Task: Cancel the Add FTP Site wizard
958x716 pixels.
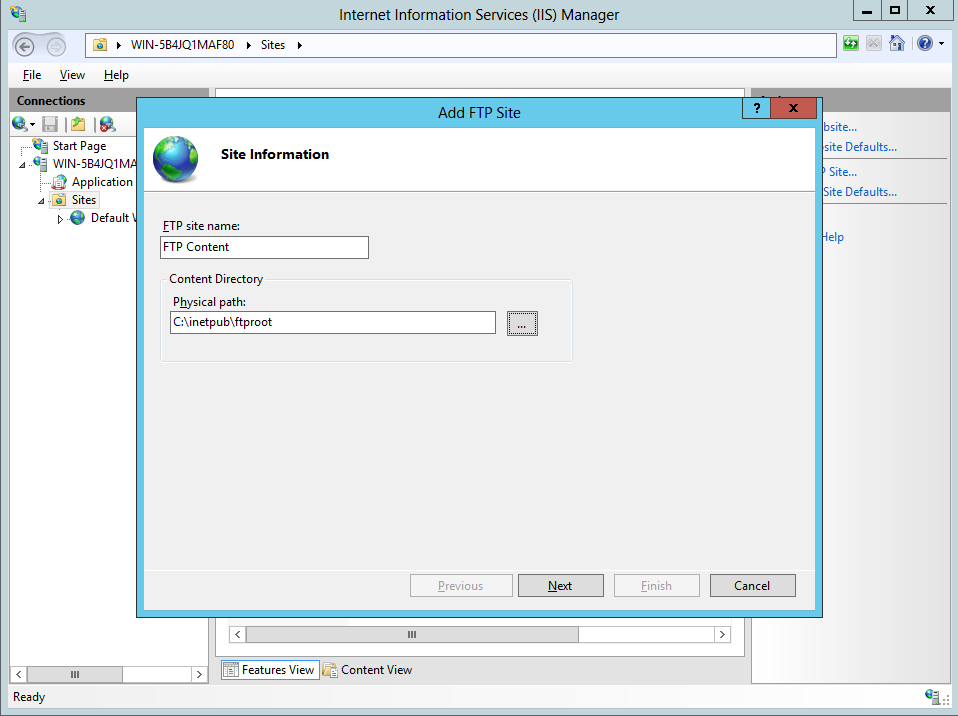Action: point(752,586)
